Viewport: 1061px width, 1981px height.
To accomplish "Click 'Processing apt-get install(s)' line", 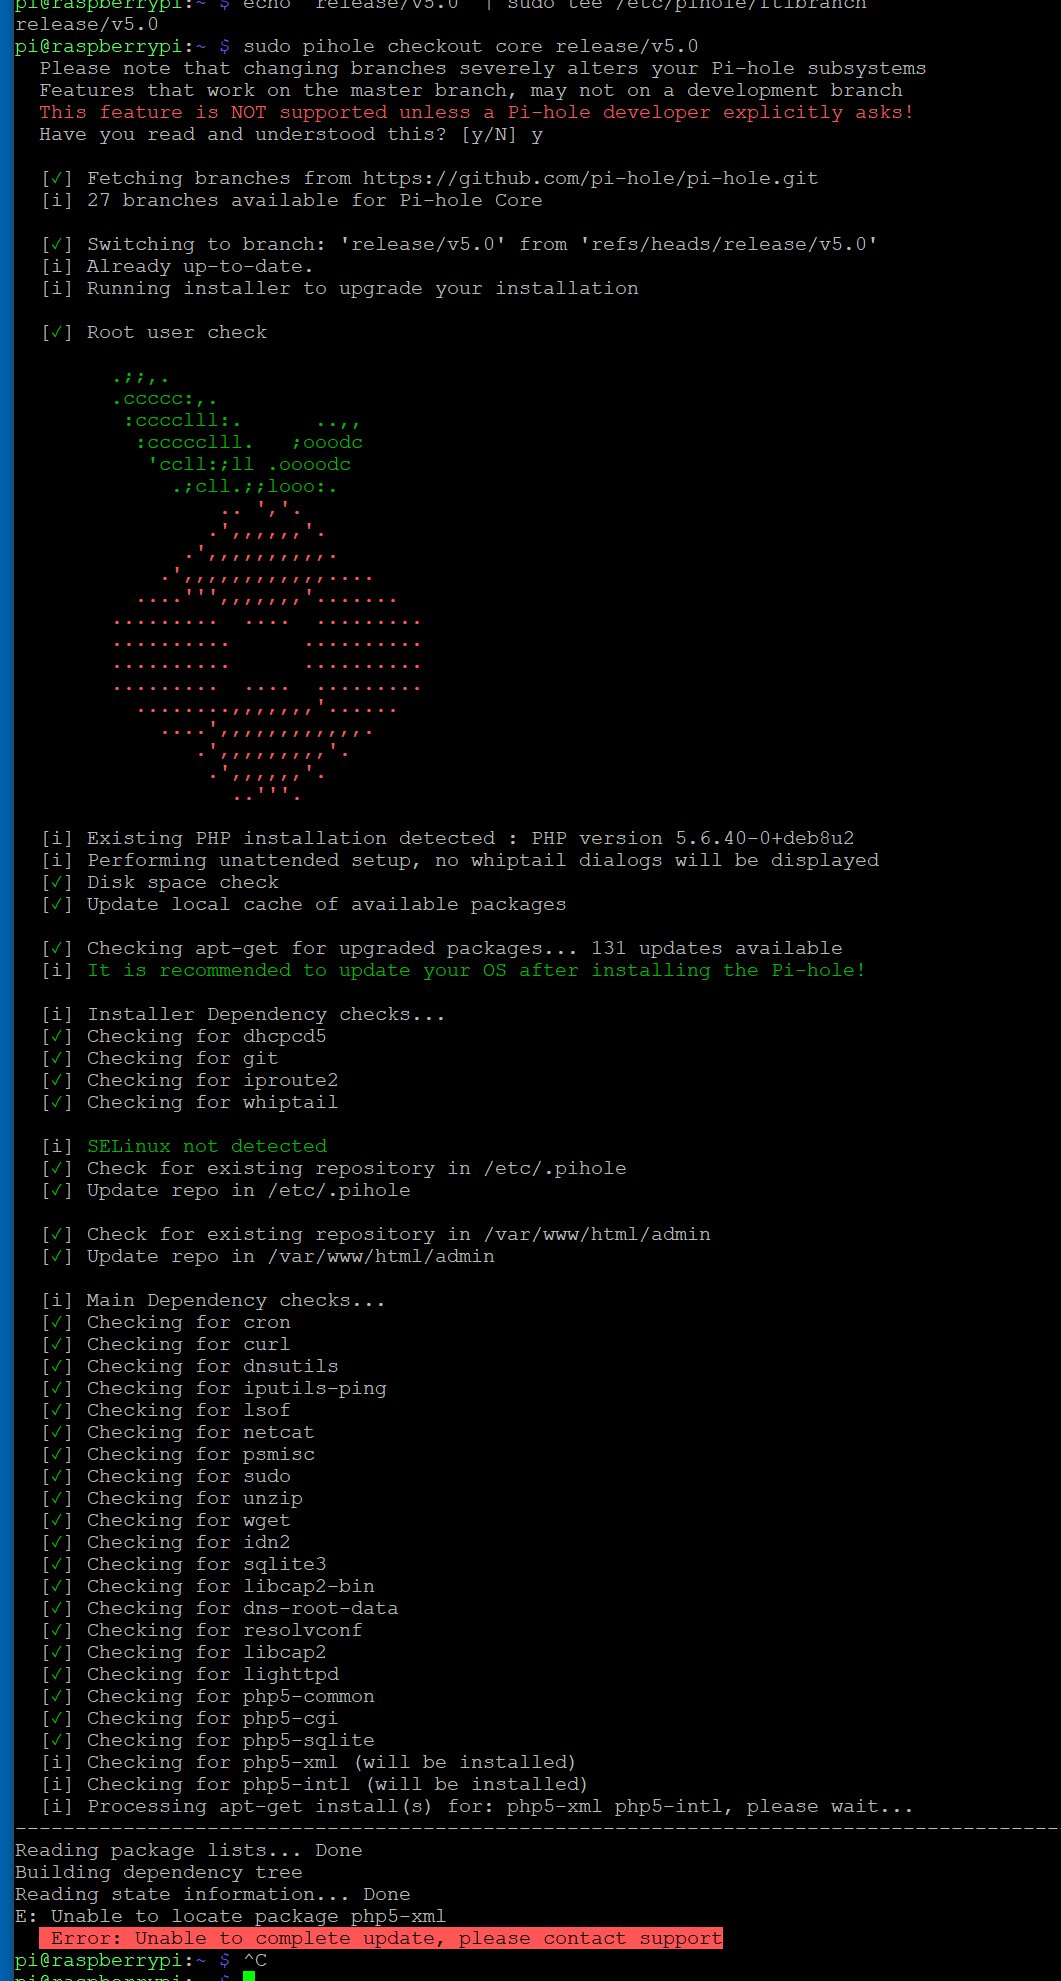I will [x=477, y=1806].
